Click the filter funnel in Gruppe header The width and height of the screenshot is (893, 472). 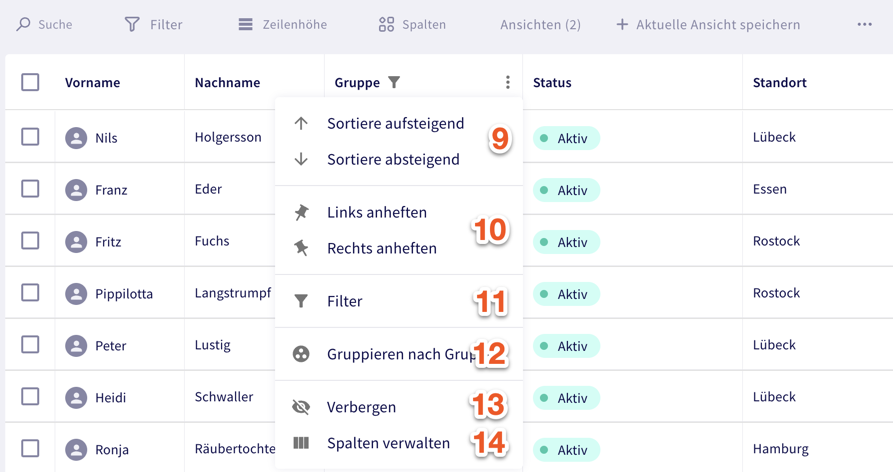tap(394, 82)
